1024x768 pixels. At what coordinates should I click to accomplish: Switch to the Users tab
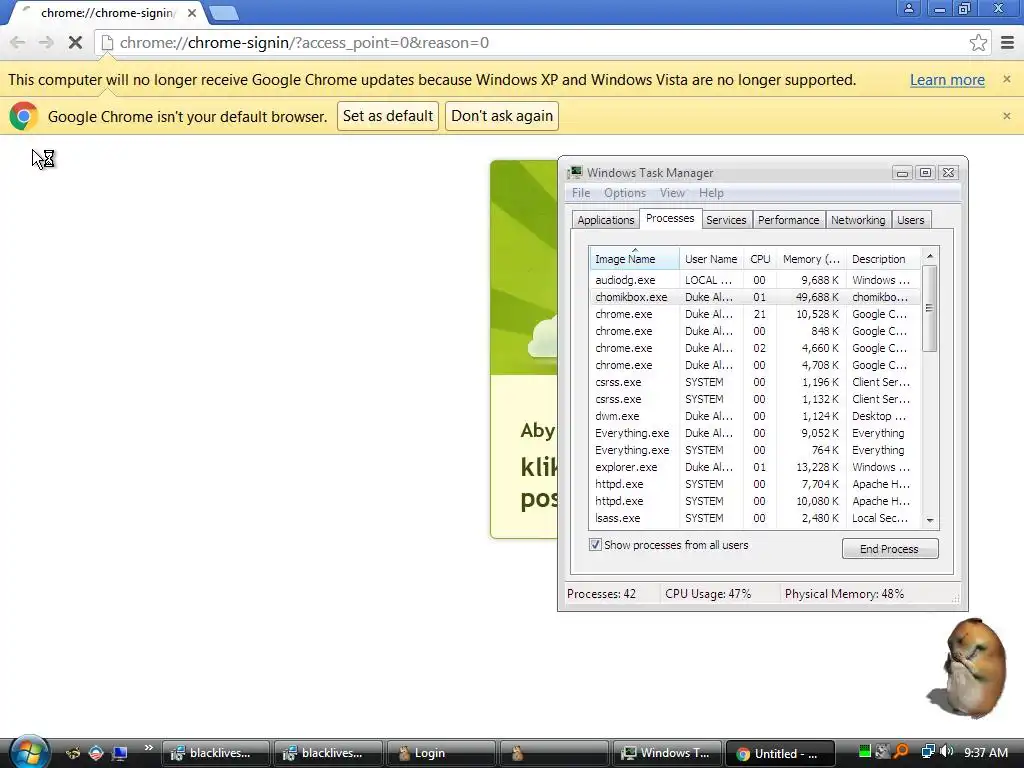pos(910,220)
